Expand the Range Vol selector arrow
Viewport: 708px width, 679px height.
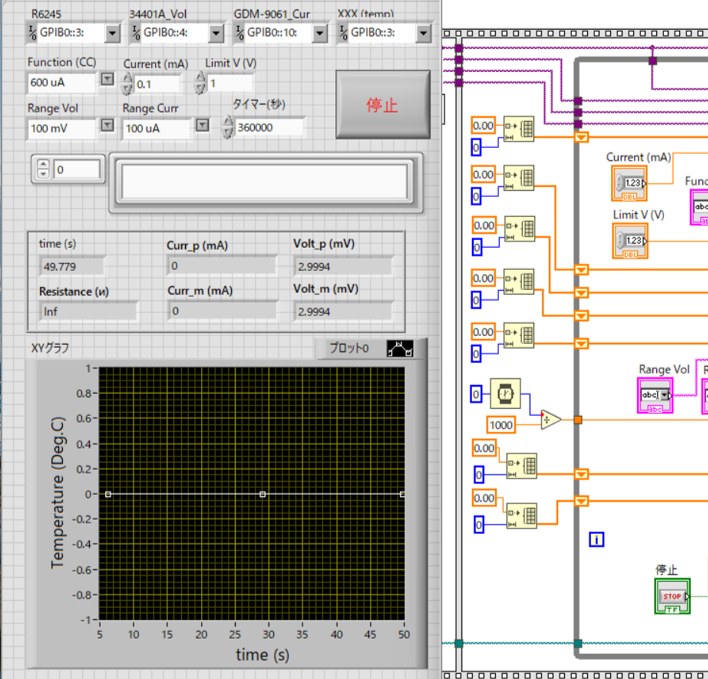pos(107,126)
